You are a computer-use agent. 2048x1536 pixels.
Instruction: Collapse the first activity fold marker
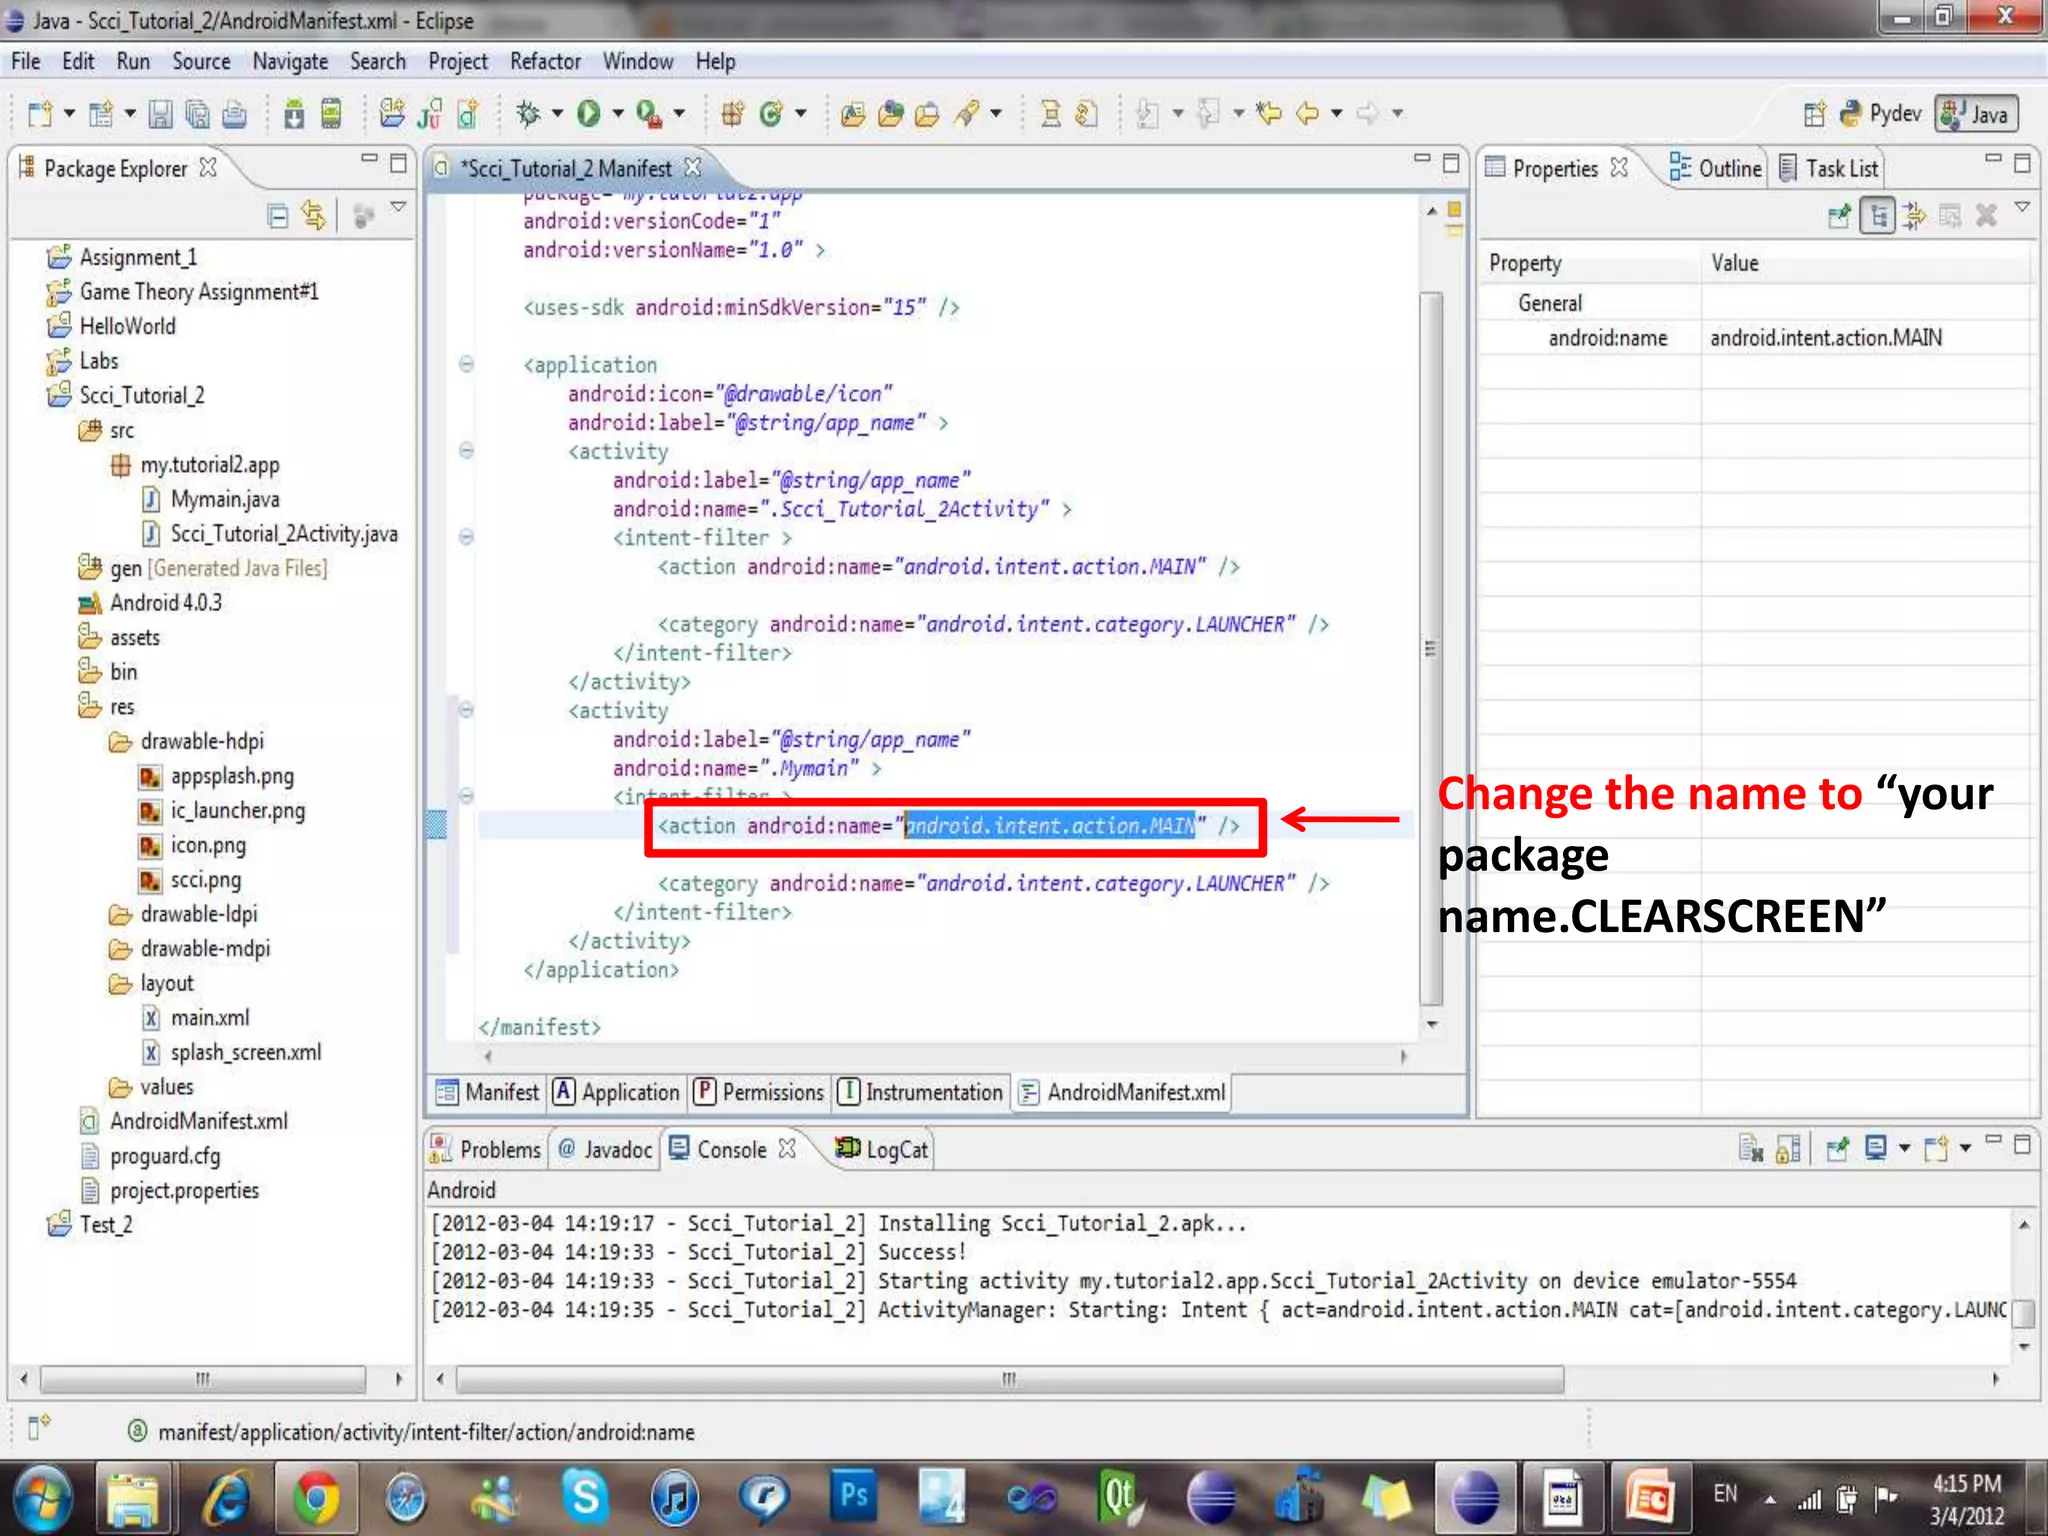[466, 450]
